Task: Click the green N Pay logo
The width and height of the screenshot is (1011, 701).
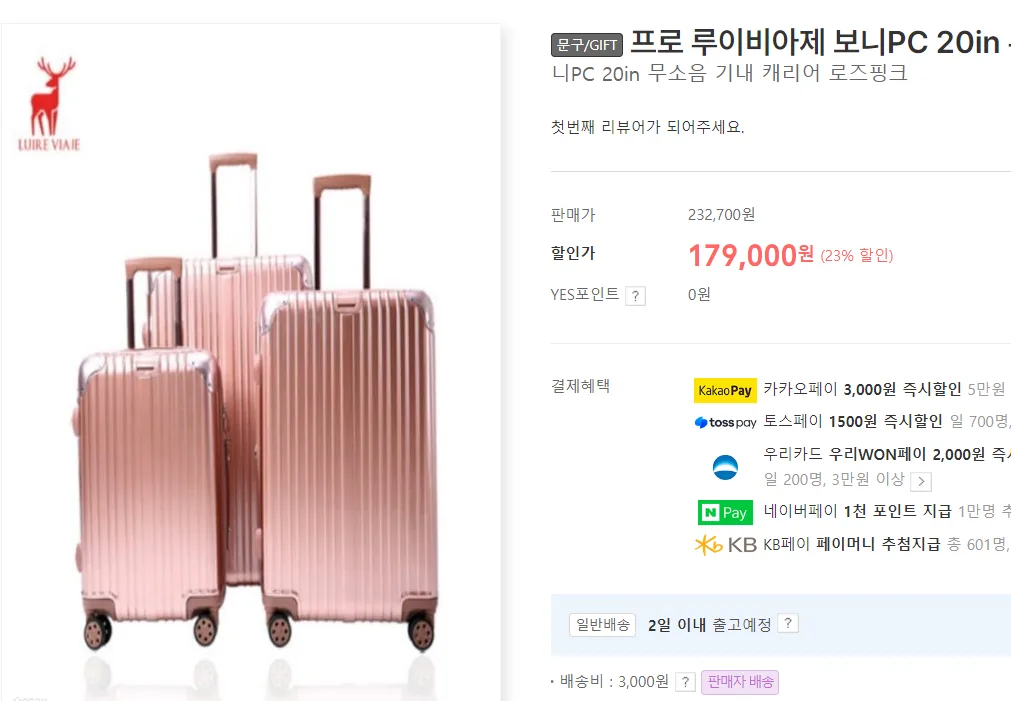Action: (x=725, y=513)
